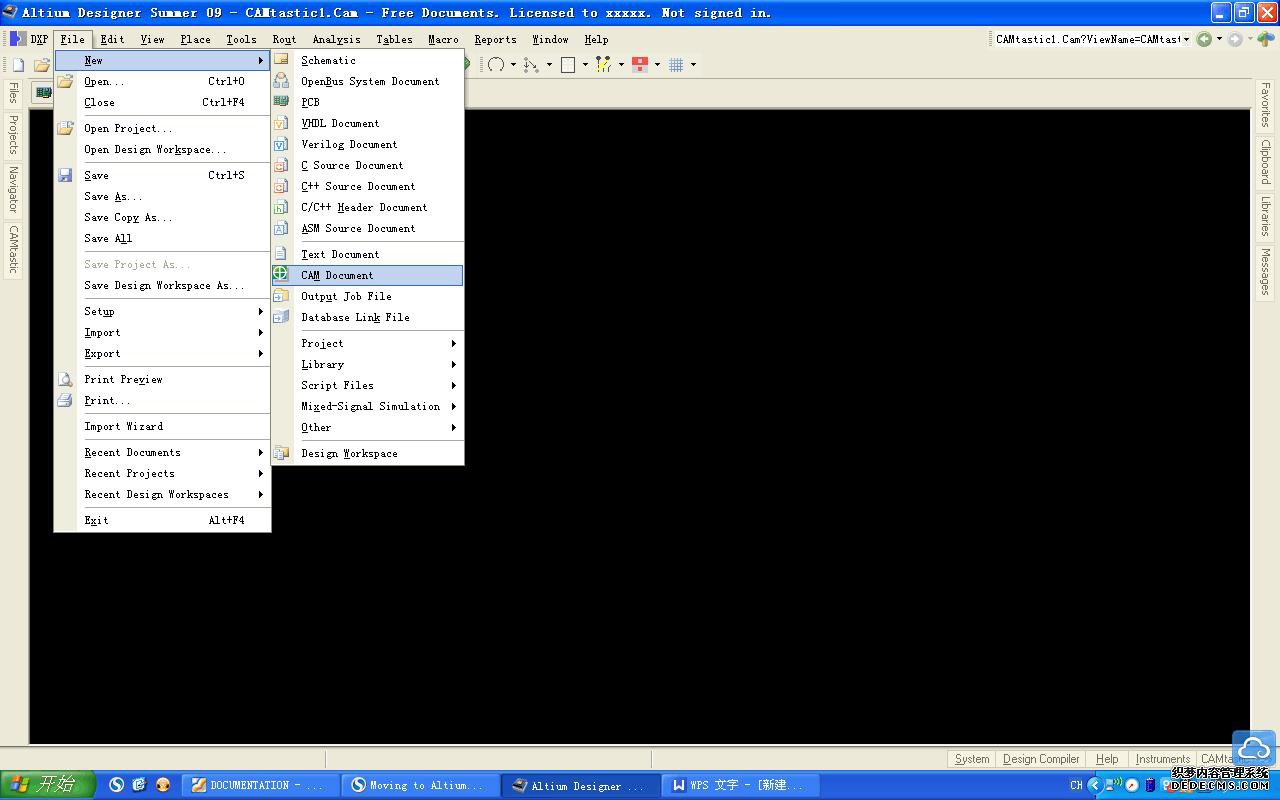Open the Tables menu

[394, 39]
